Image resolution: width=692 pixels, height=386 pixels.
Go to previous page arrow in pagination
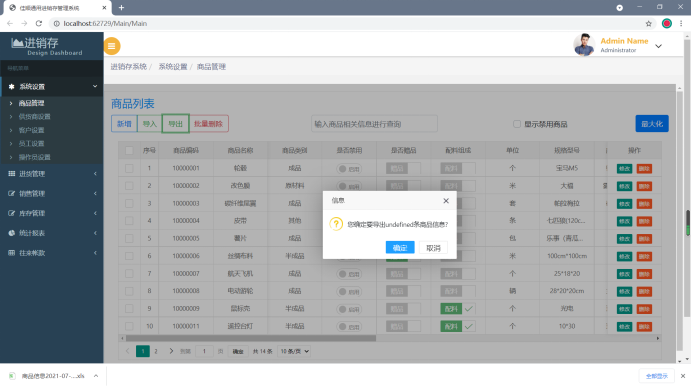click(128, 351)
